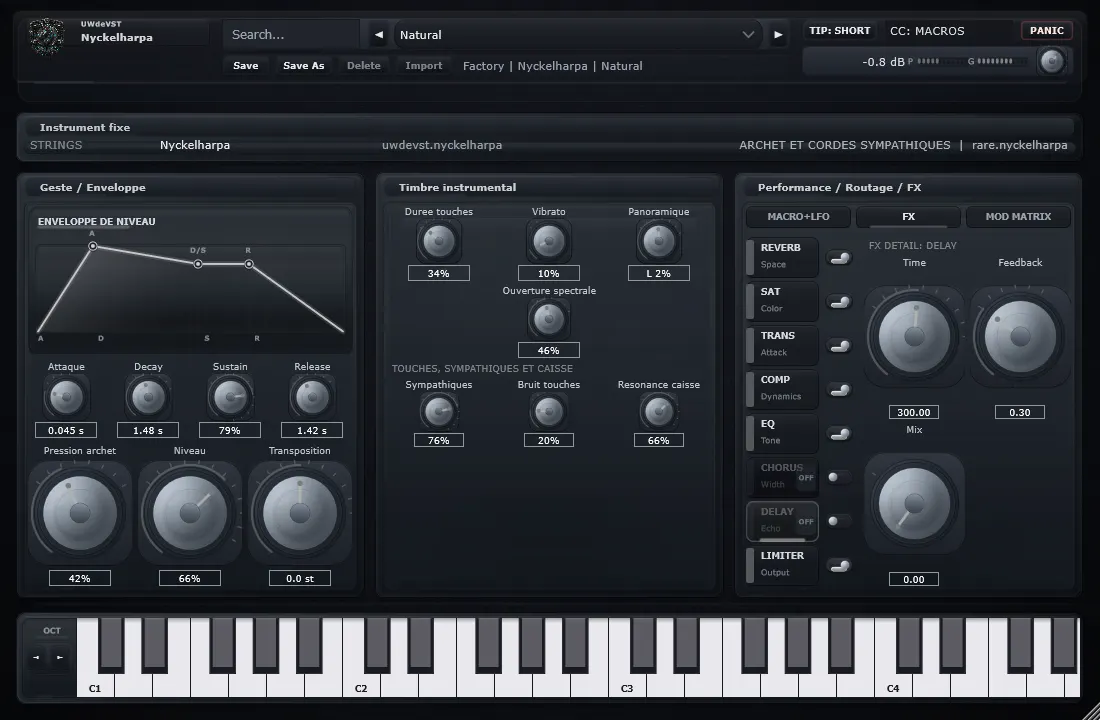This screenshot has width=1100, height=720.
Task: Switch to MACRO+LFO tab
Action: (798, 216)
